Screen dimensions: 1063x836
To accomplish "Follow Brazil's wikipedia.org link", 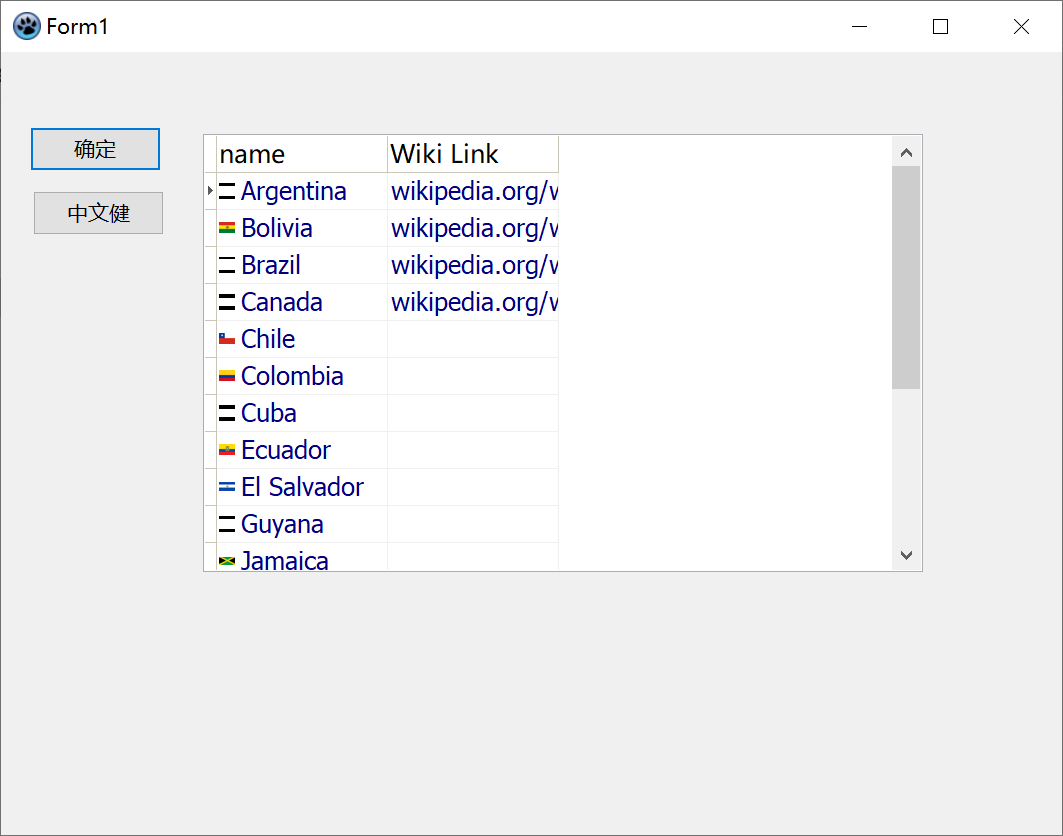I will coord(474,265).
